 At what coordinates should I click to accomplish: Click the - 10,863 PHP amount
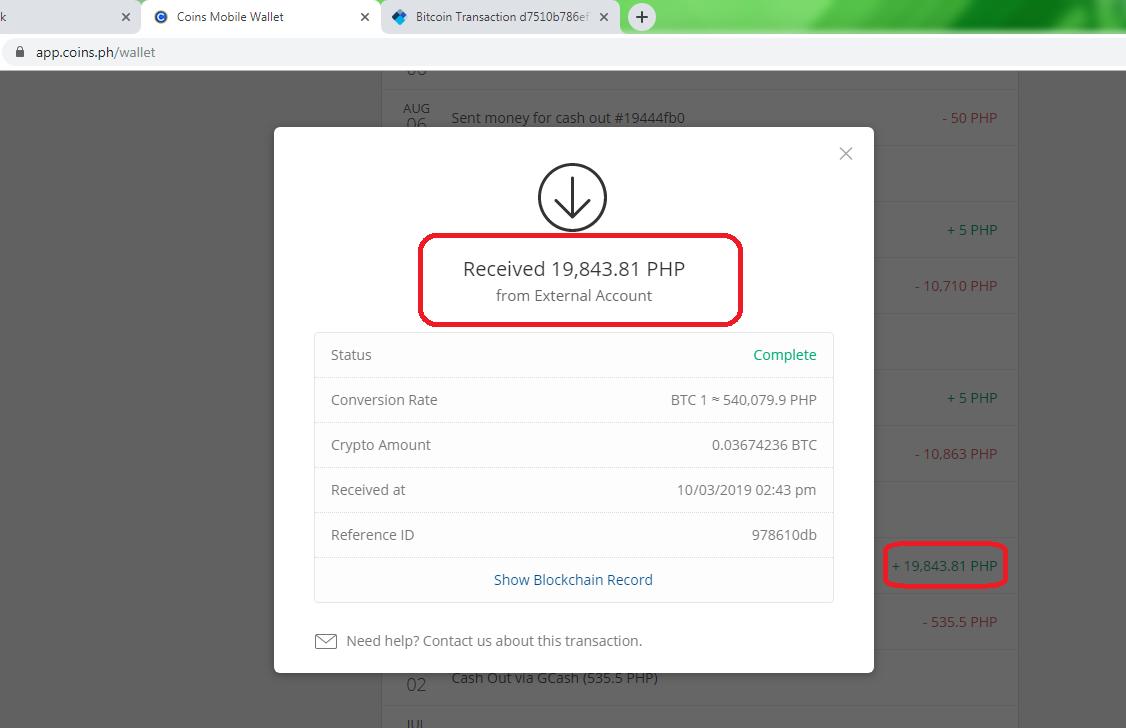[x=956, y=454]
